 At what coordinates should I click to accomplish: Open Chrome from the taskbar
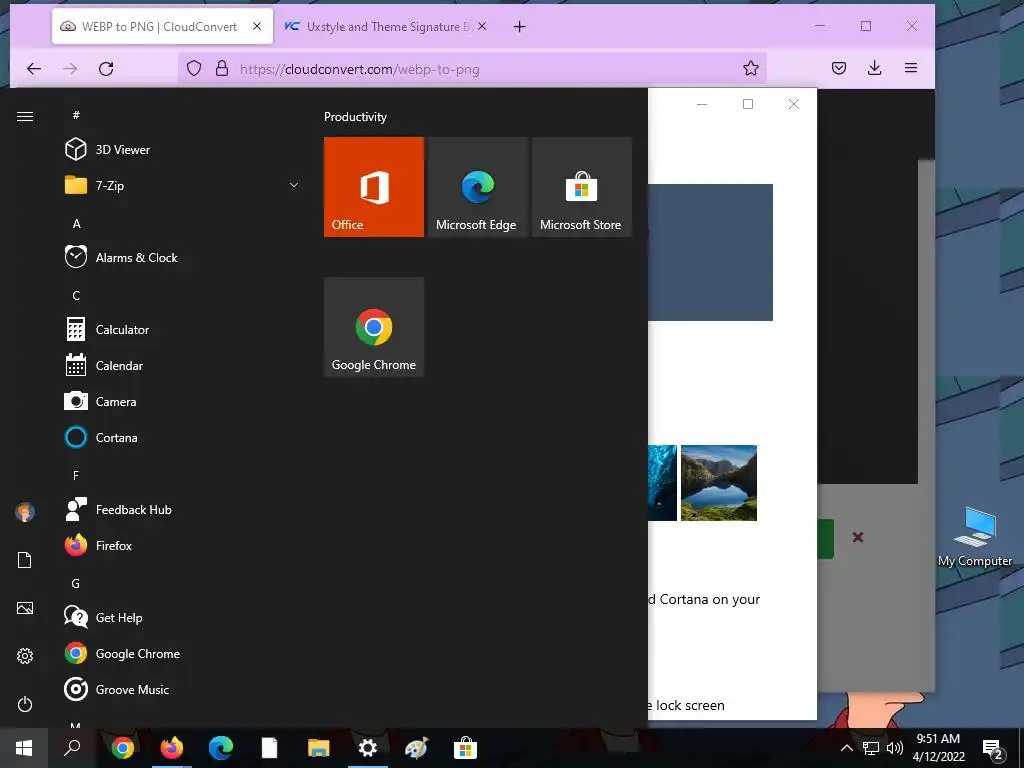[x=122, y=748]
